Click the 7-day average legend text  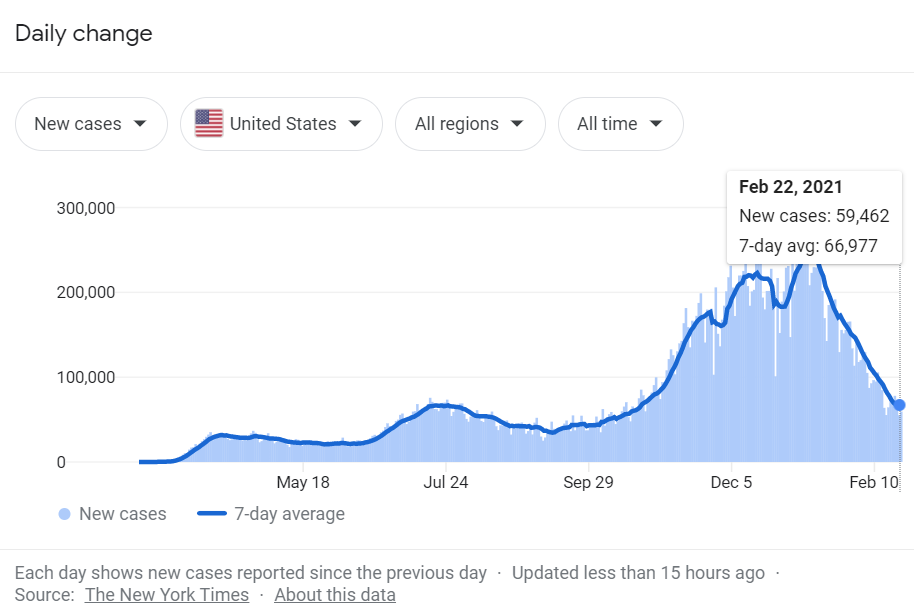289,514
